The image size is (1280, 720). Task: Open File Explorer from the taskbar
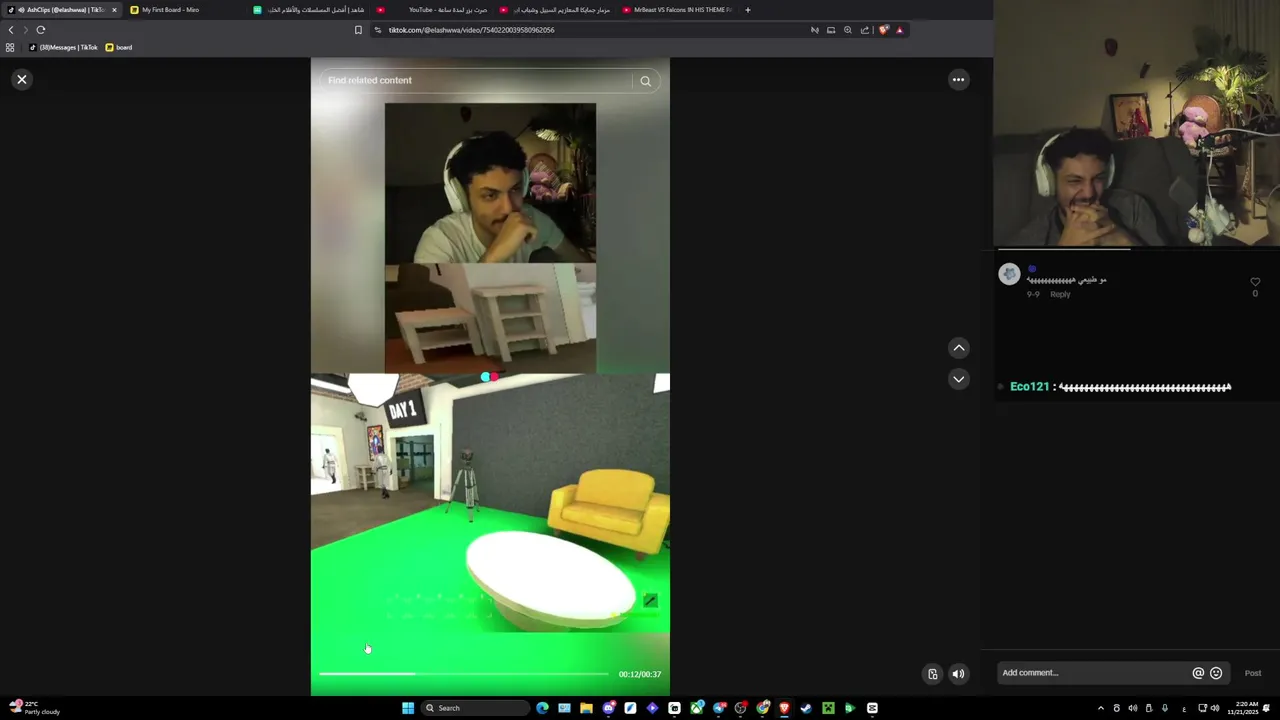(586, 708)
